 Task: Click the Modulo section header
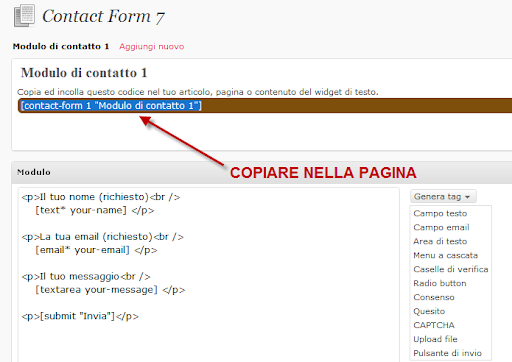click(262, 172)
